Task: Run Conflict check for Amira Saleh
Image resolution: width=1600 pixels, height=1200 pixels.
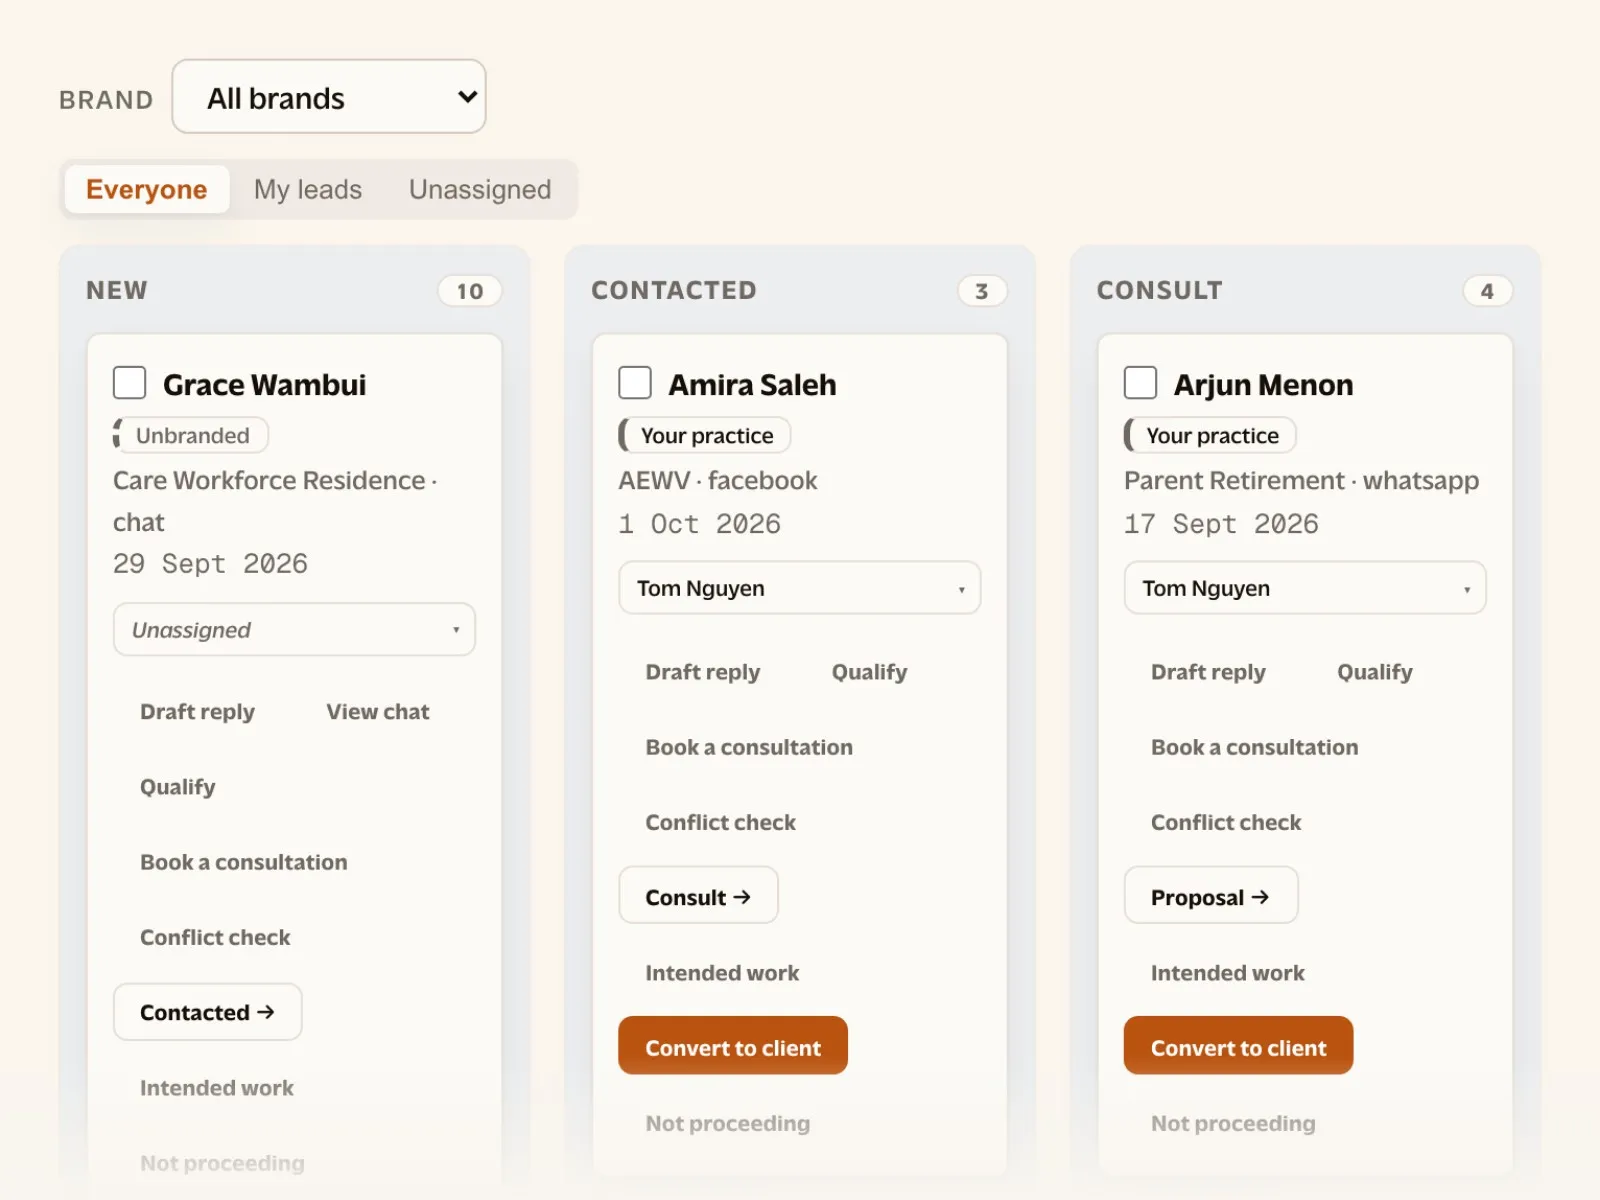Action: point(721,822)
